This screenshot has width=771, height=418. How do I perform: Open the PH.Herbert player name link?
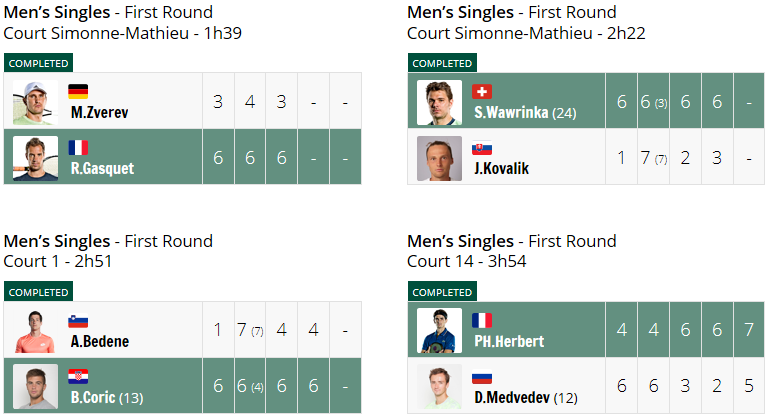[x=509, y=341]
